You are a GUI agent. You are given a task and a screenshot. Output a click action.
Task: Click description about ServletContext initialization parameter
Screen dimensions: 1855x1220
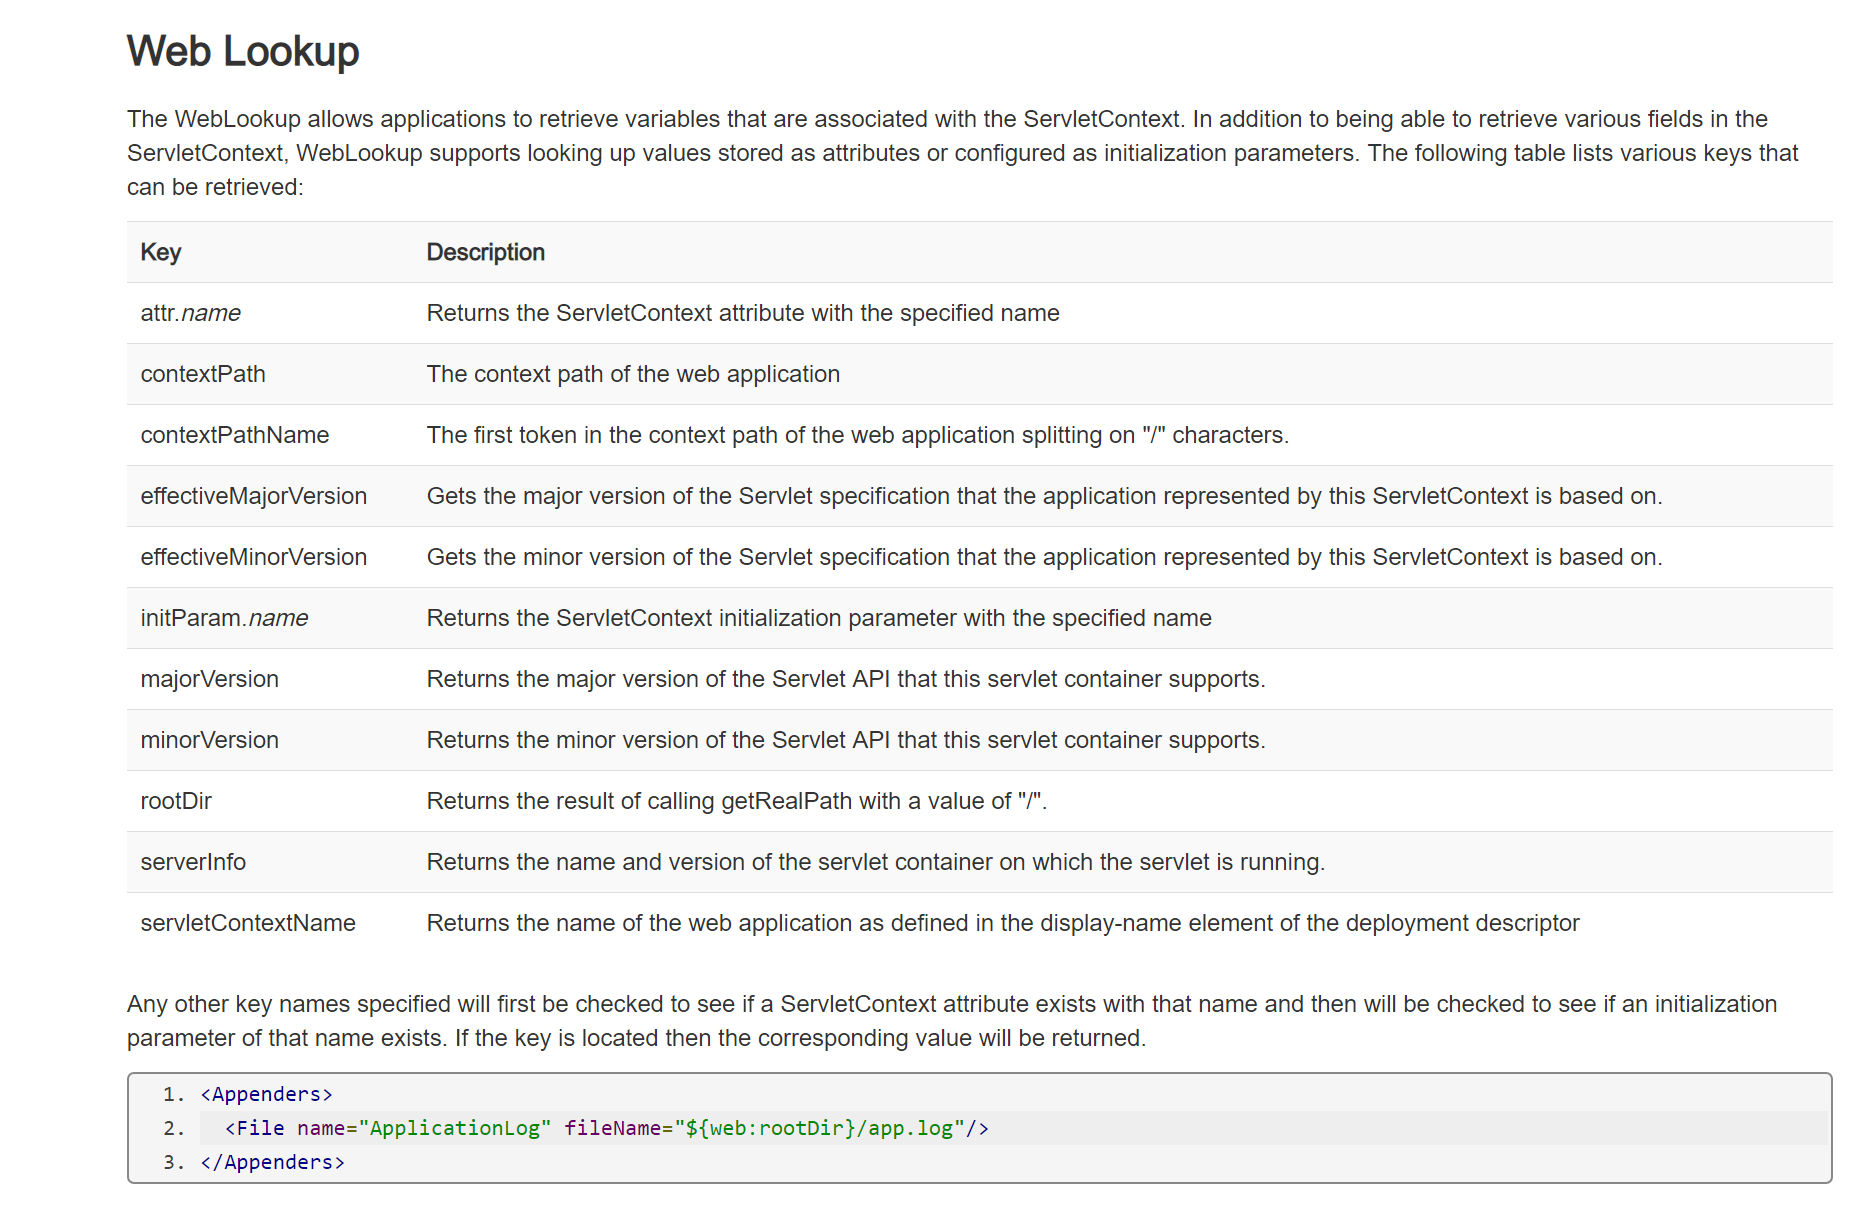(x=819, y=618)
